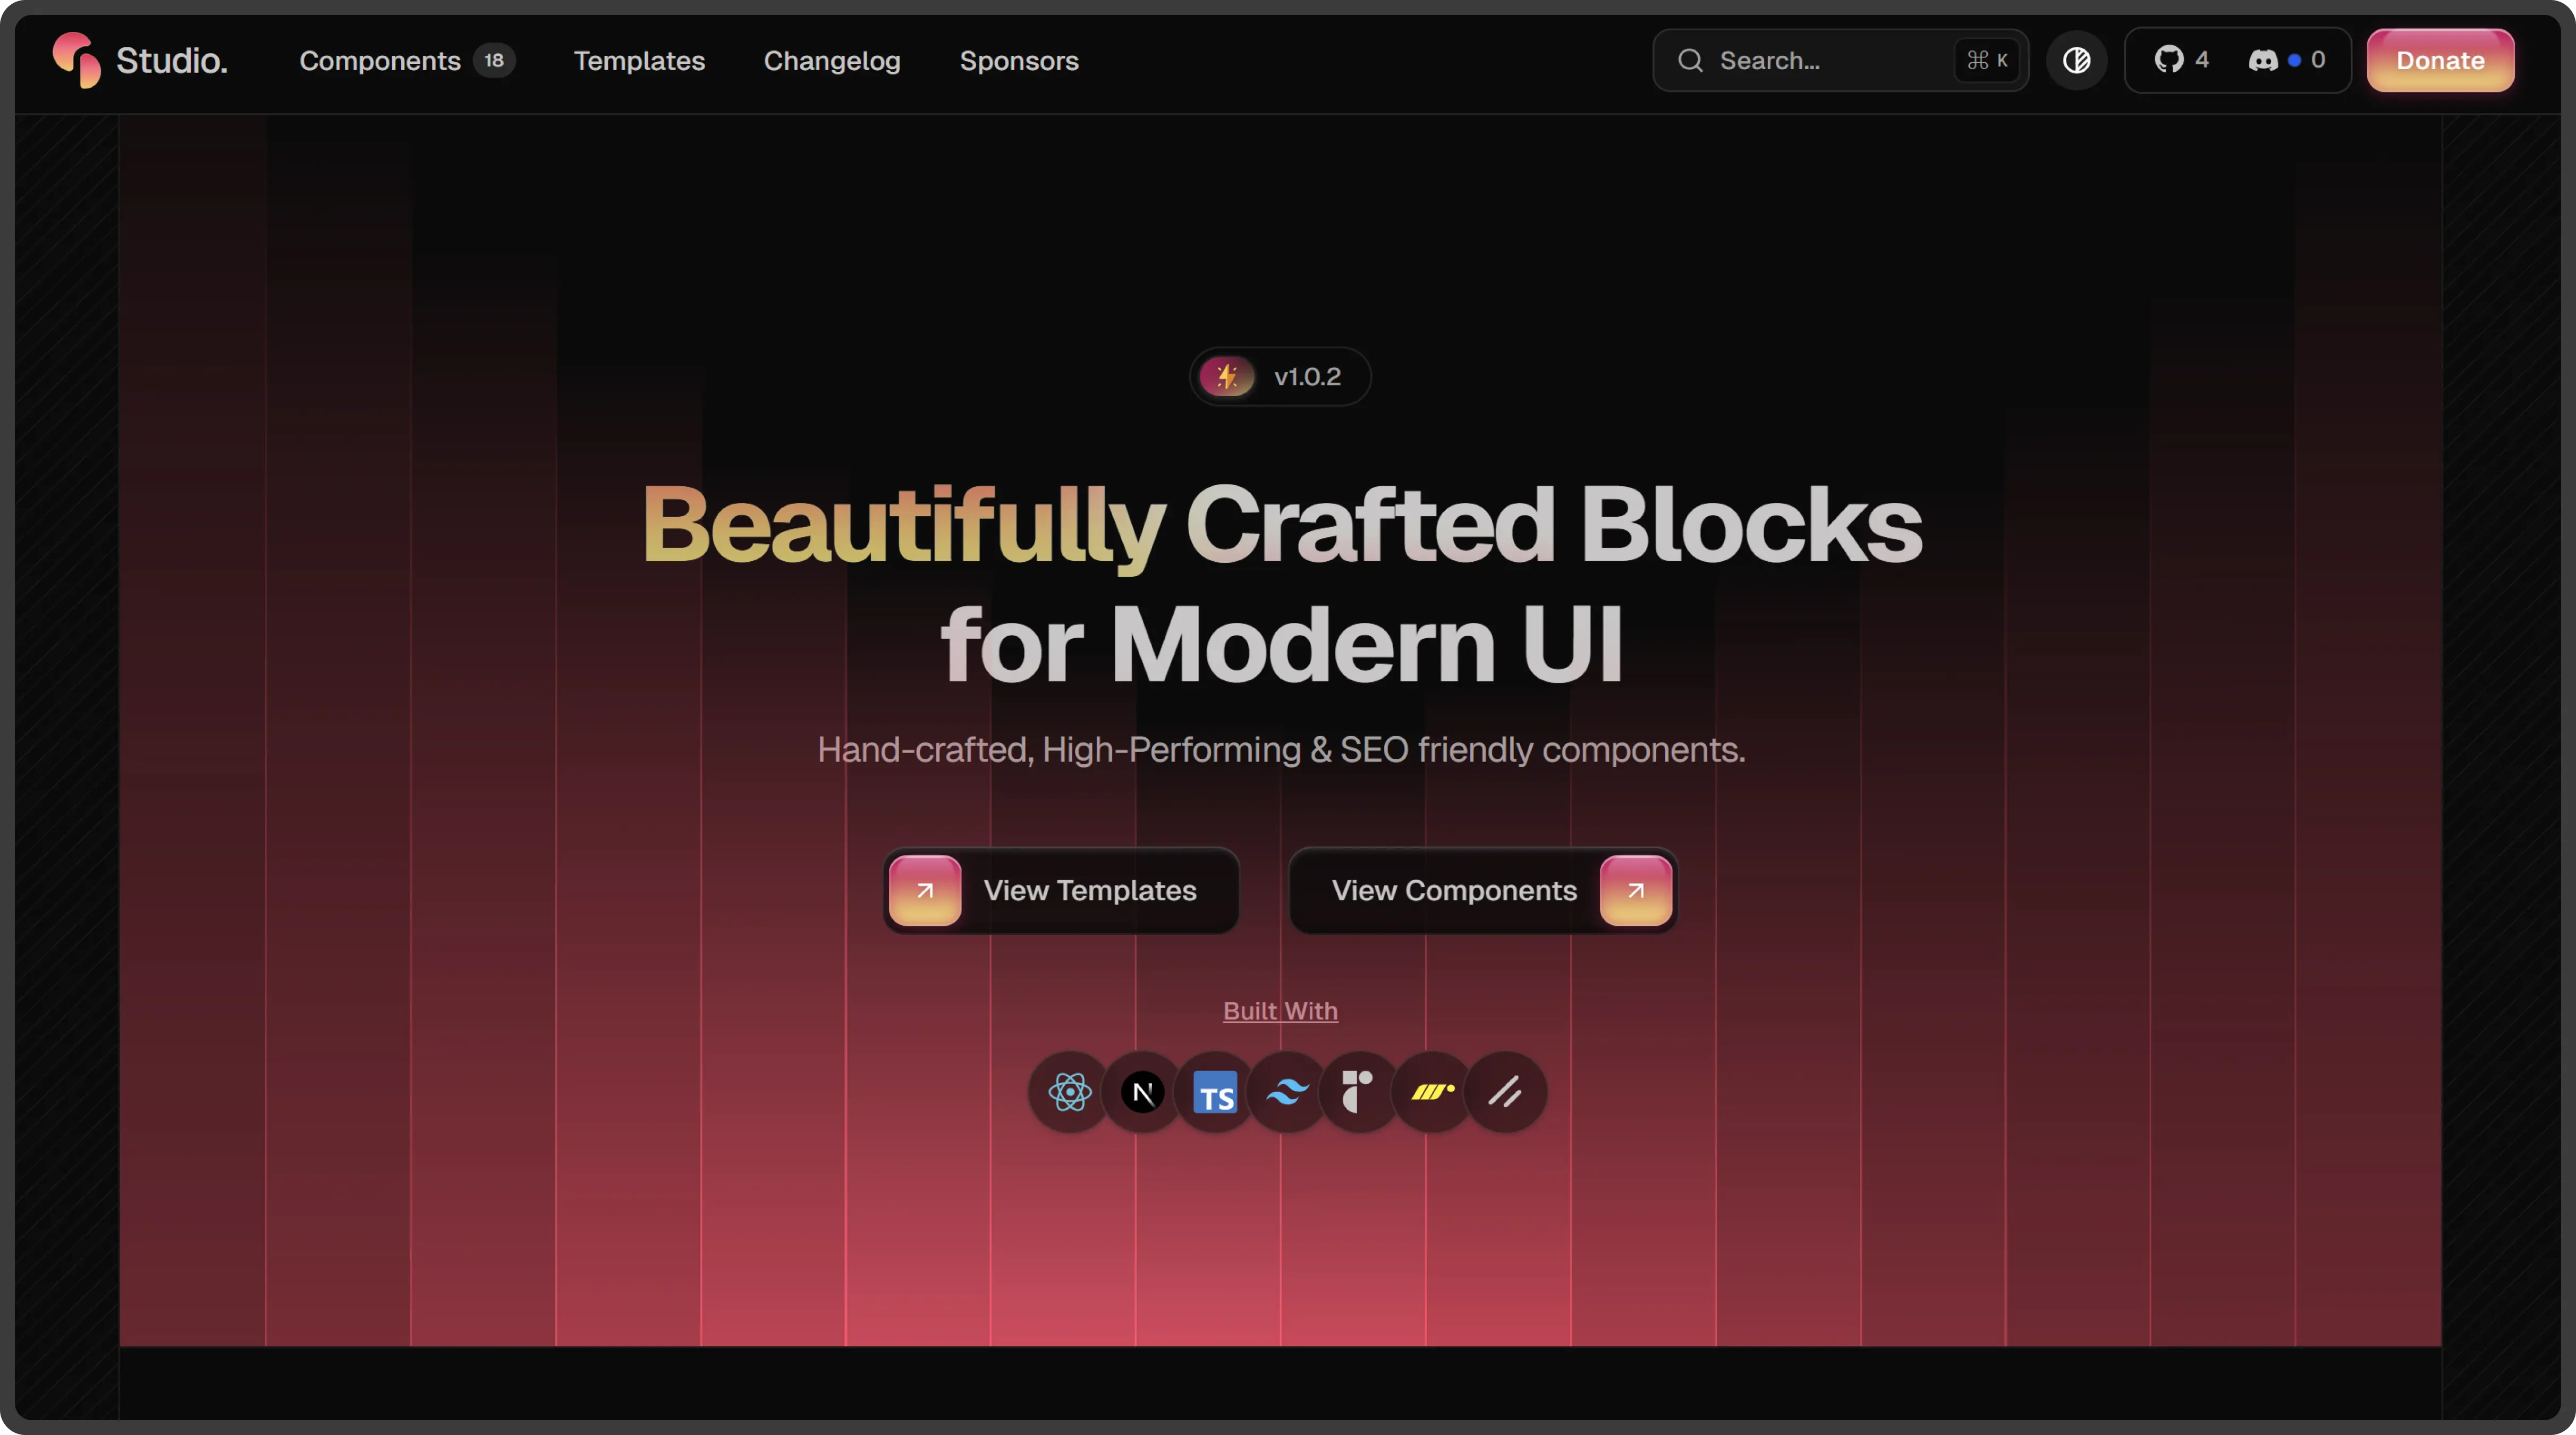Click the yellow striped logo icon
Image resolution: width=2576 pixels, height=1435 pixels.
[x=1432, y=1092]
